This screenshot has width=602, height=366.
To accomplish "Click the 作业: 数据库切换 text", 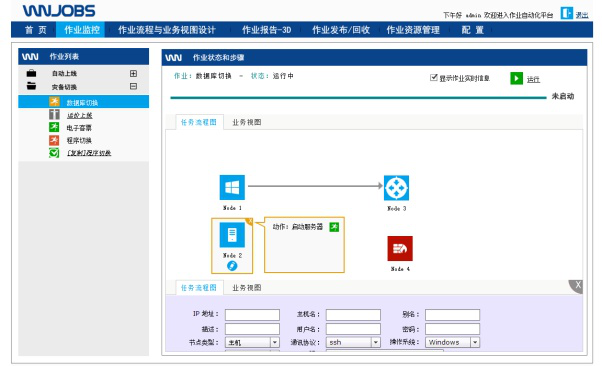I will [x=202, y=76].
